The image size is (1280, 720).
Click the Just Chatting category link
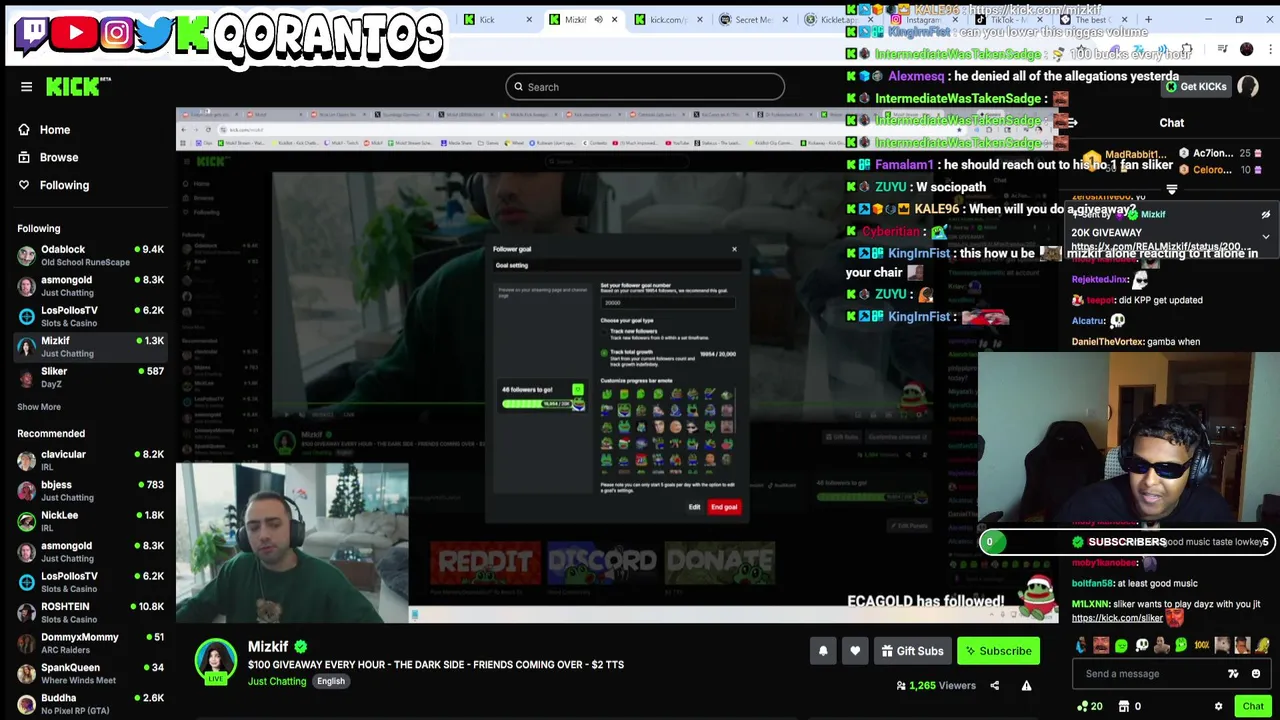coord(277,681)
